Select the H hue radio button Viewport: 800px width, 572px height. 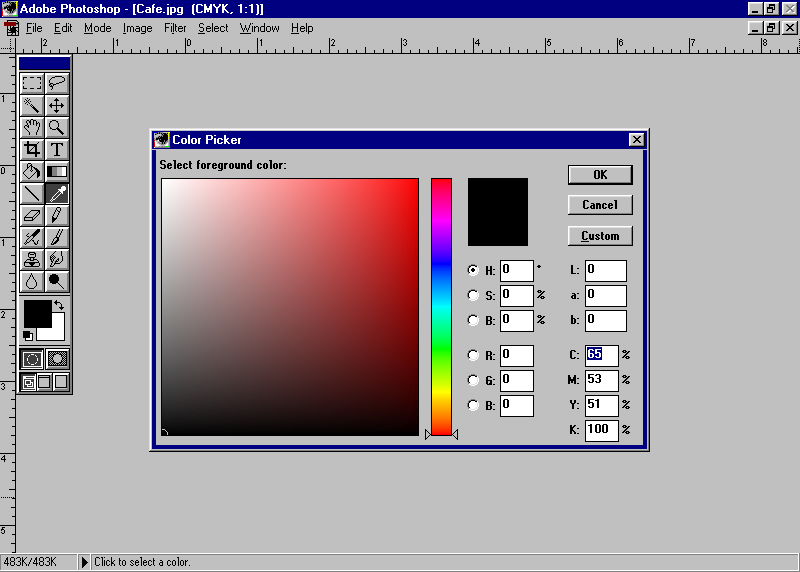473,270
